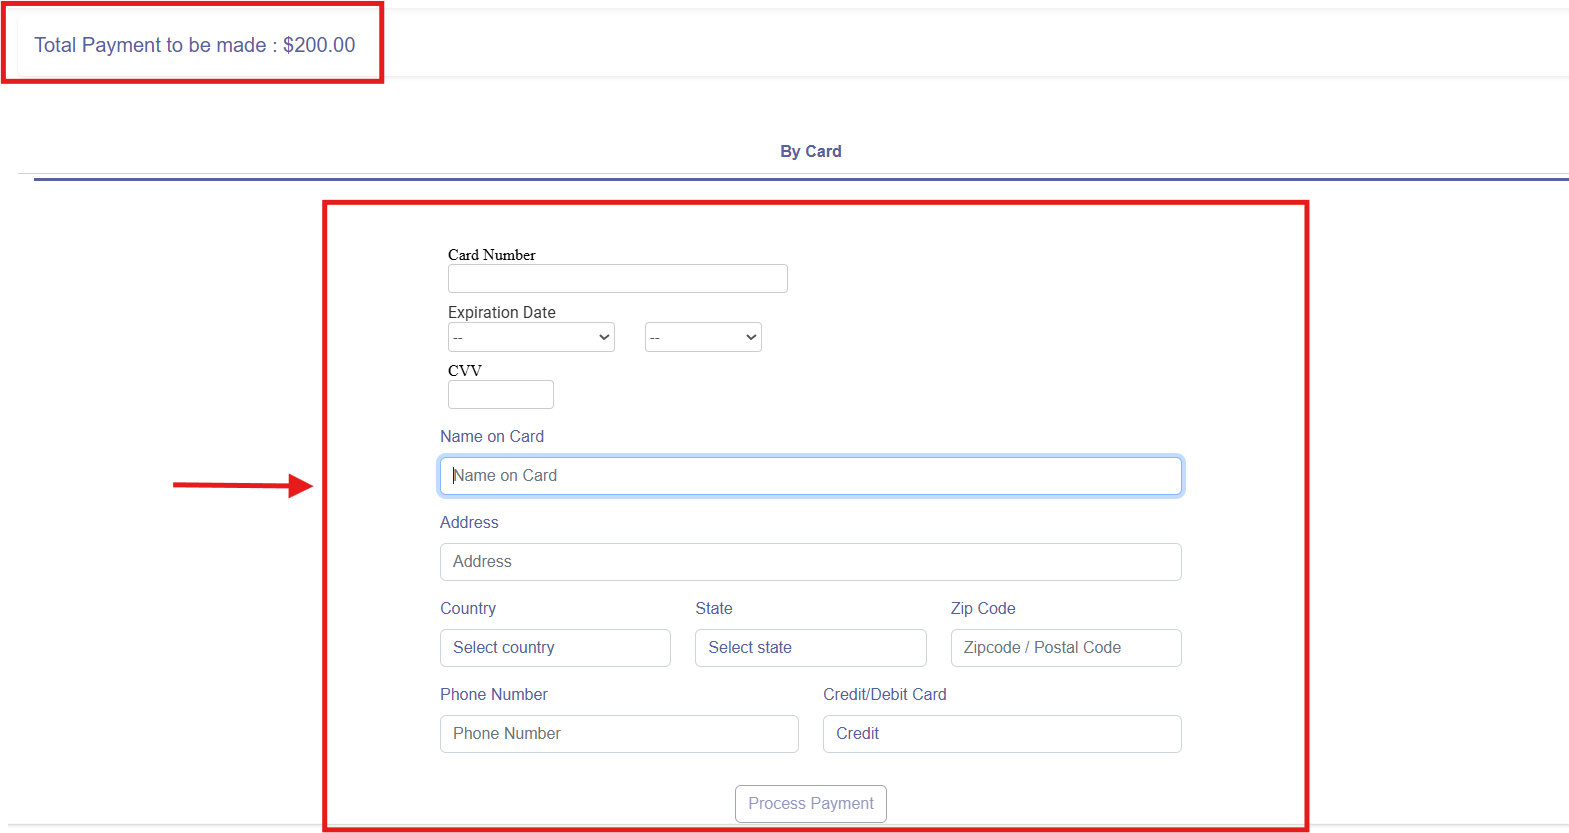
Task: Click the Zip Code label
Action: click(982, 608)
